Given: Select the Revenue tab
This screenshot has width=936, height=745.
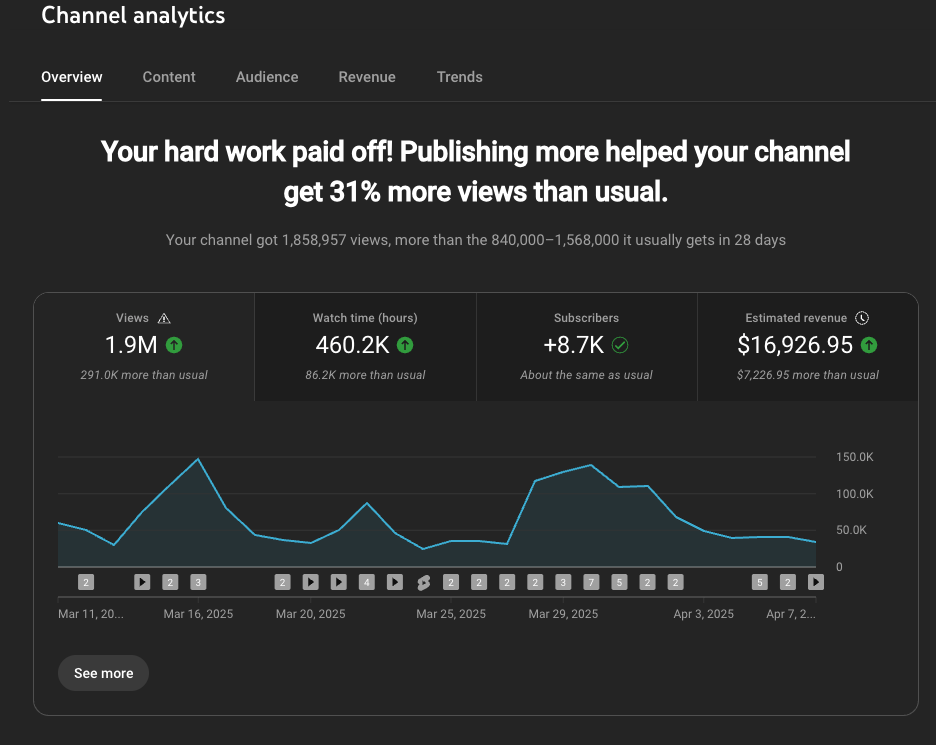Looking at the screenshot, I should click(366, 77).
